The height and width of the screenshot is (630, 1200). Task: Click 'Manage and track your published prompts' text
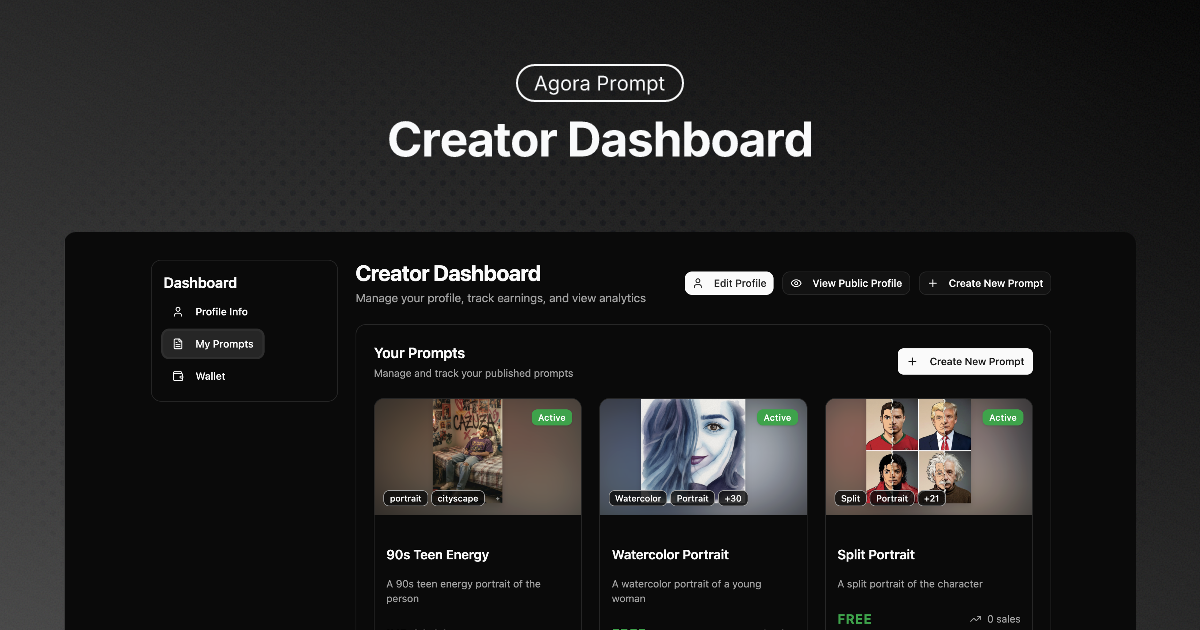(x=473, y=374)
